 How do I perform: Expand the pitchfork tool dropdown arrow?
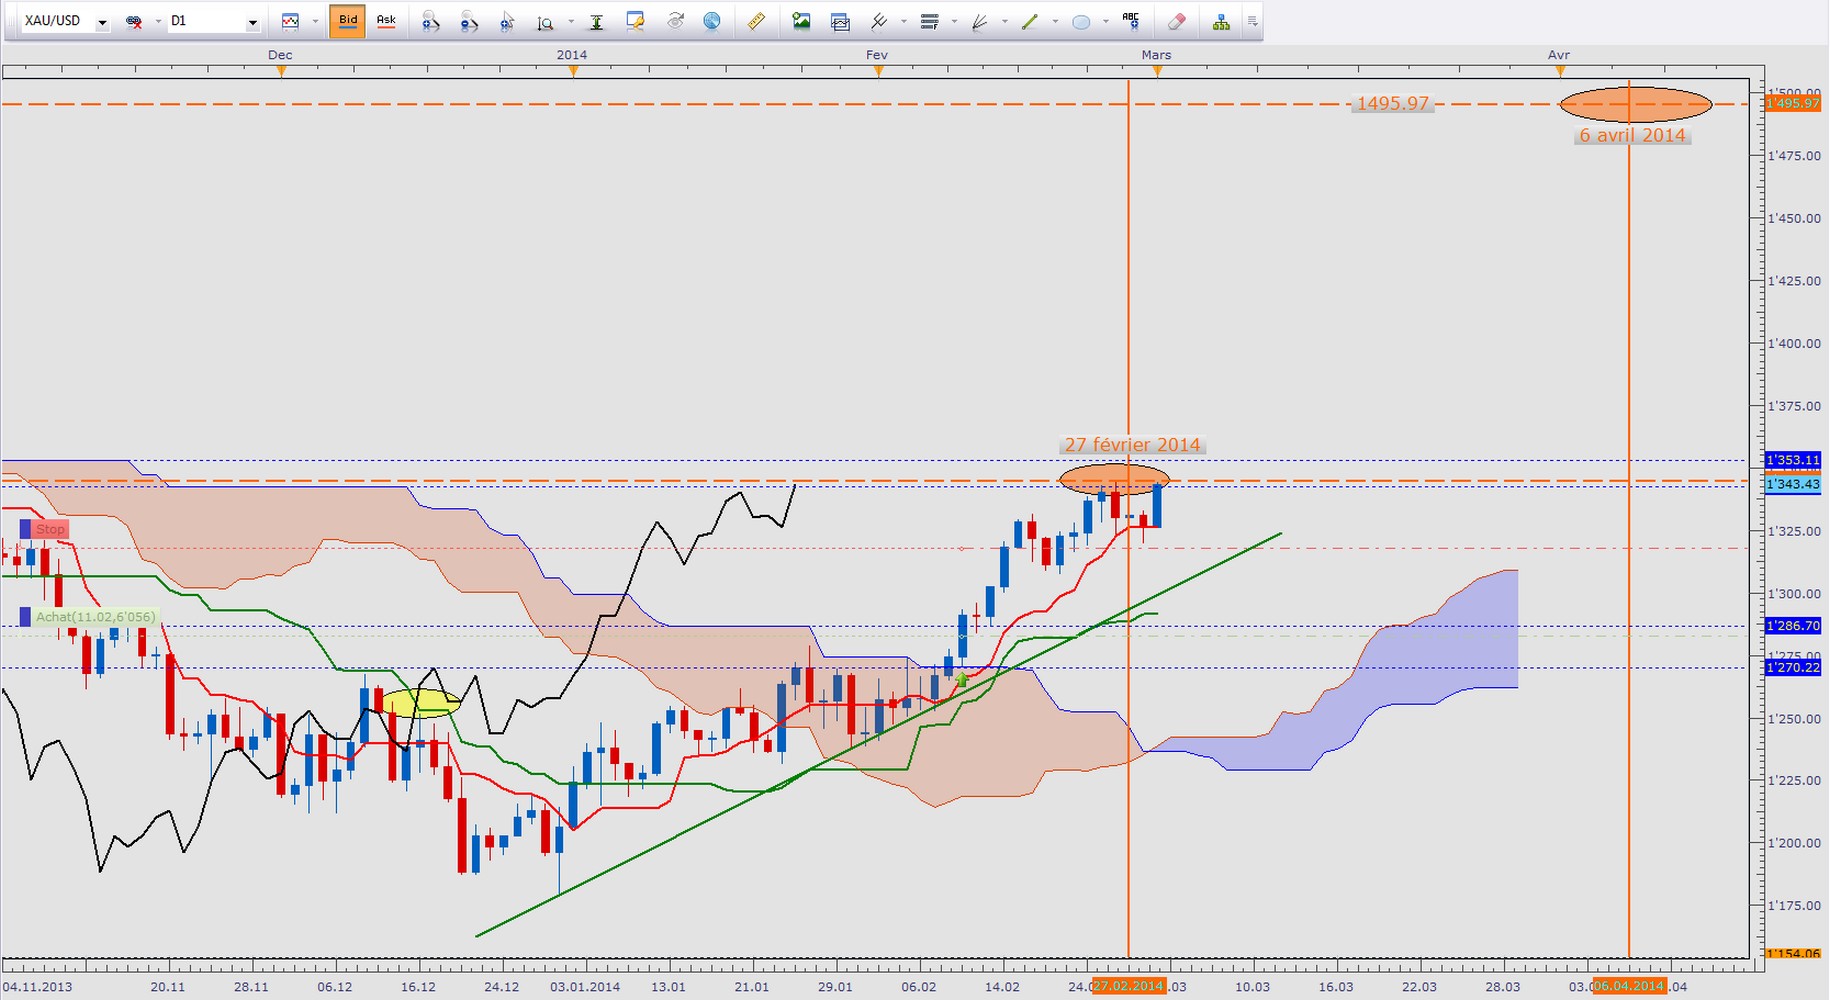point(904,21)
